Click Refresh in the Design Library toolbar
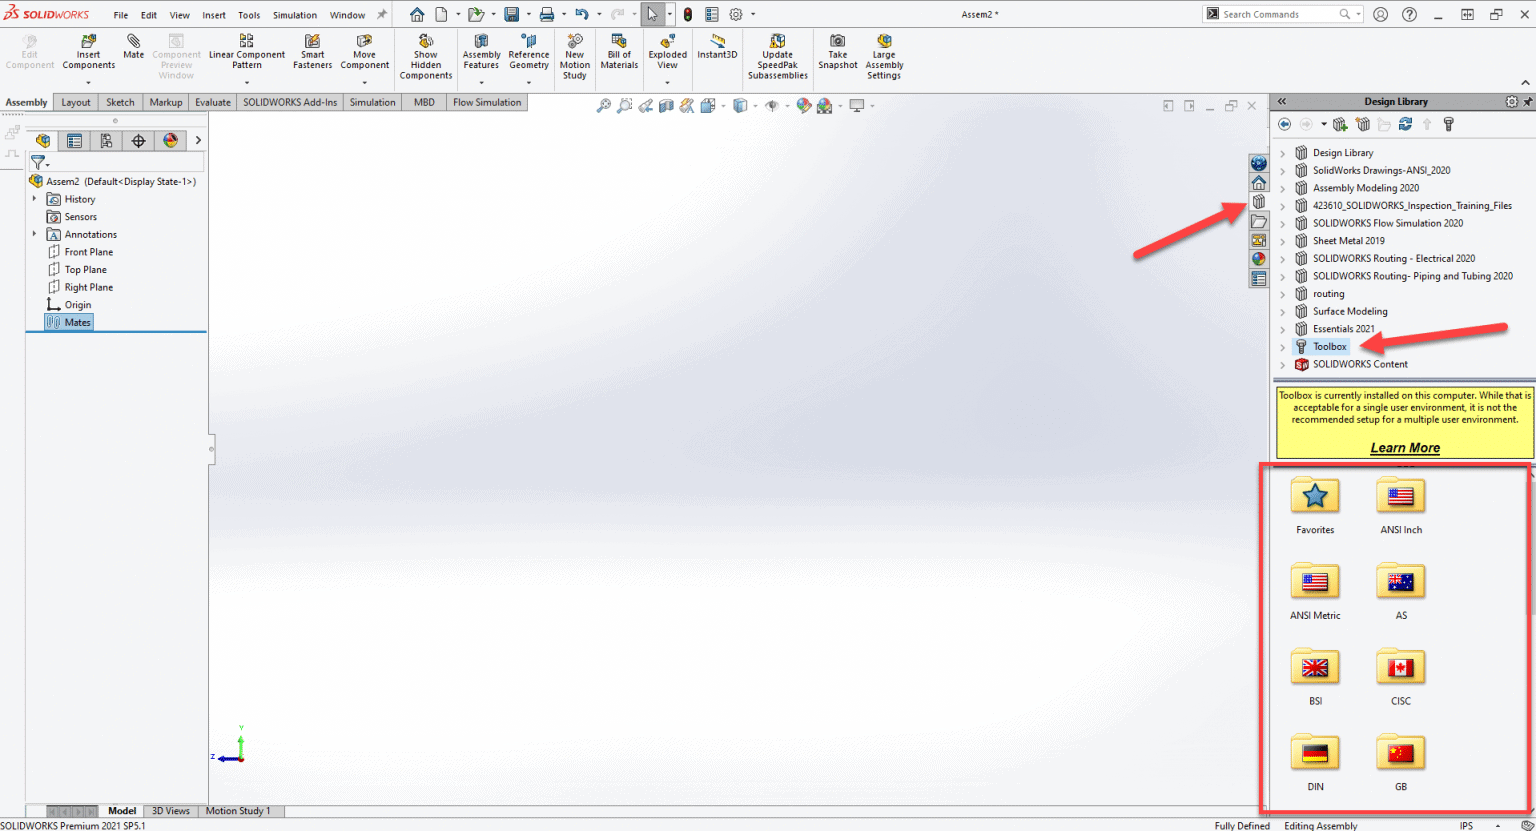This screenshot has width=1536, height=831. [x=1405, y=124]
